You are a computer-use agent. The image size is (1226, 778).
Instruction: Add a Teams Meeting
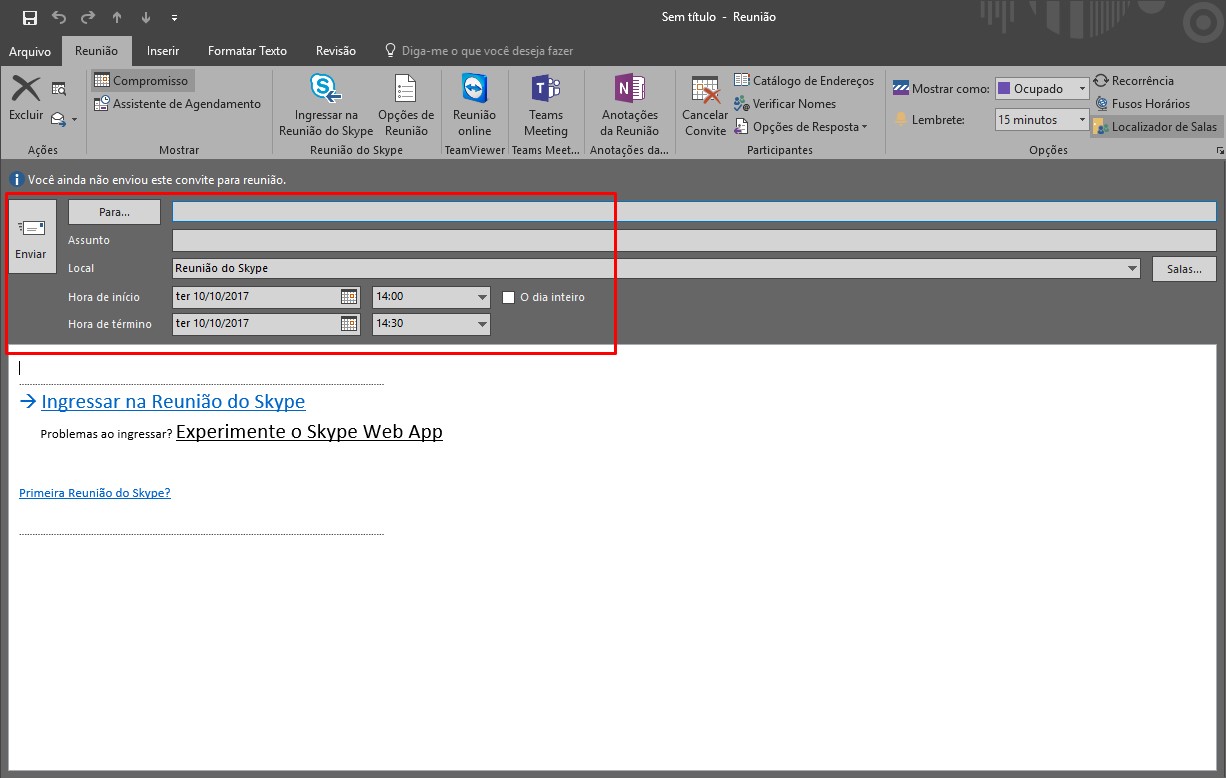(546, 106)
